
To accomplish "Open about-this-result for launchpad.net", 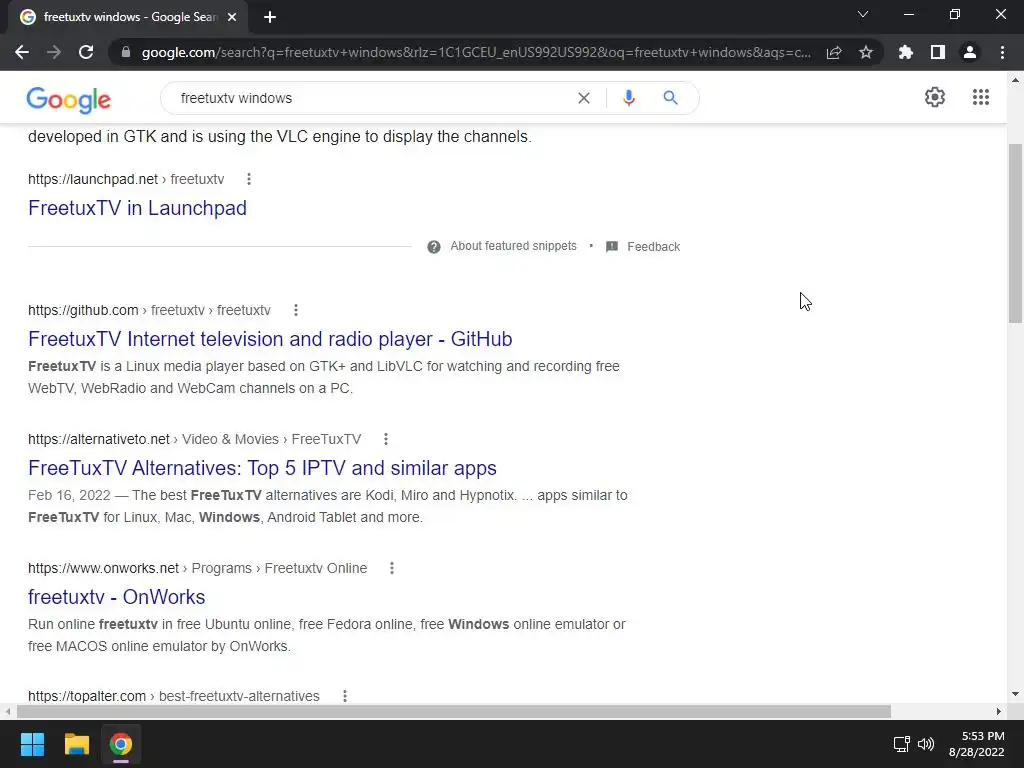I will coord(249,179).
